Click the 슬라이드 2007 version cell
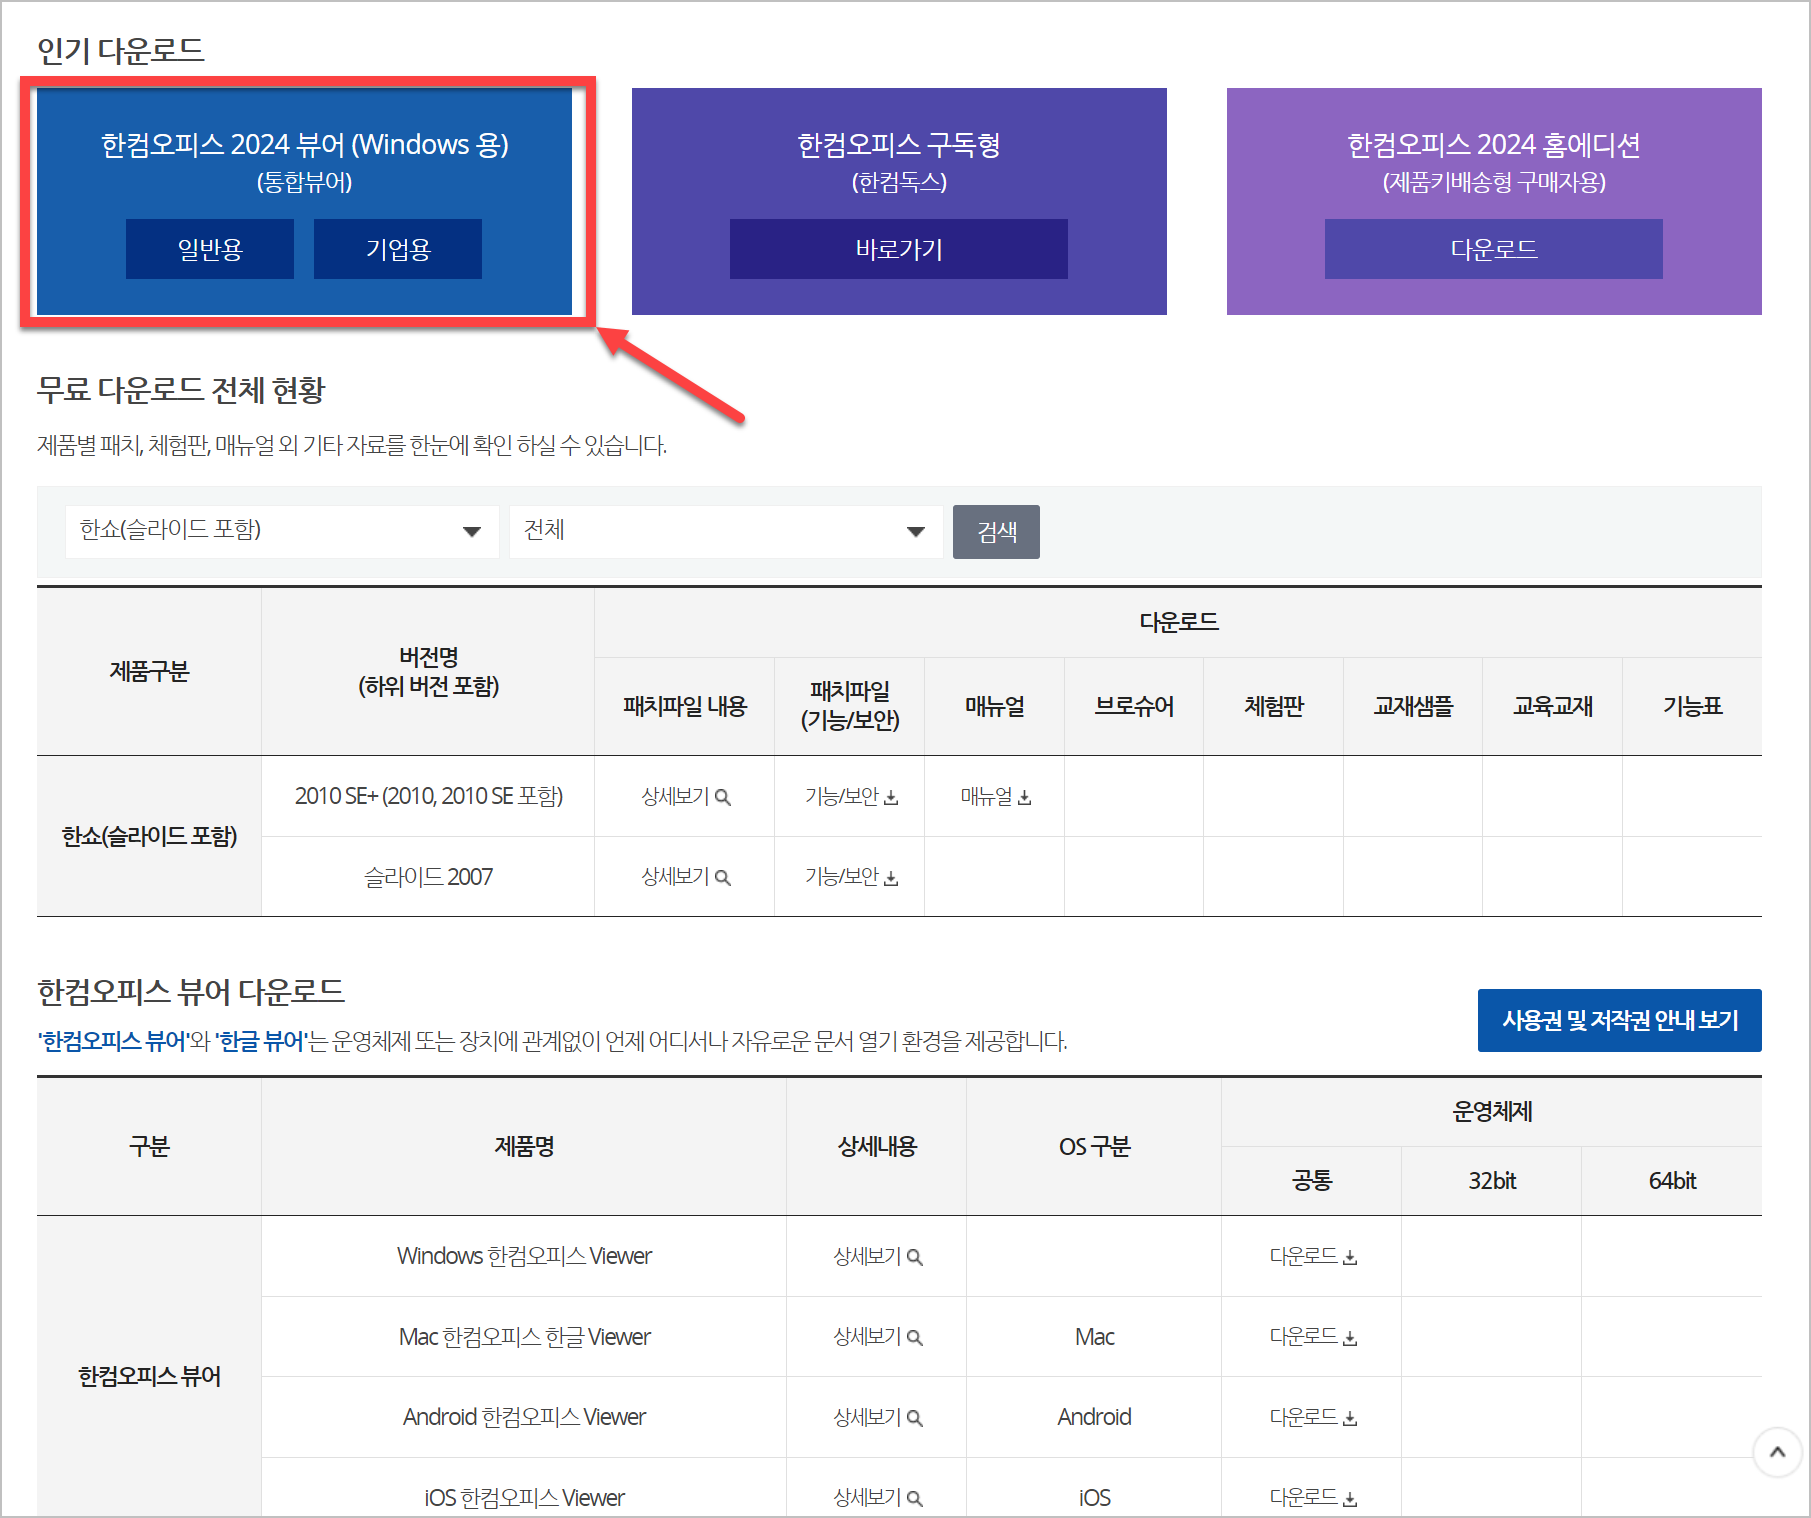This screenshot has width=1811, height=1518. 428,877
